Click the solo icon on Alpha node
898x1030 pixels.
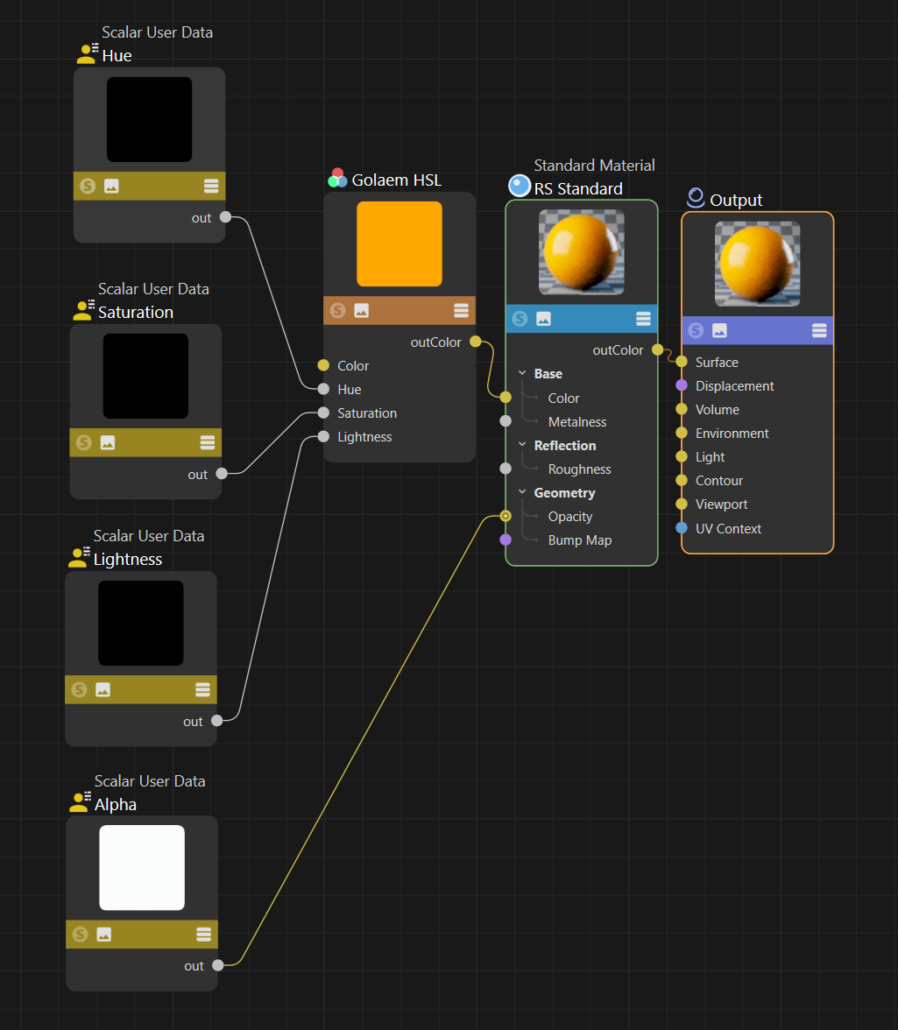80,935
